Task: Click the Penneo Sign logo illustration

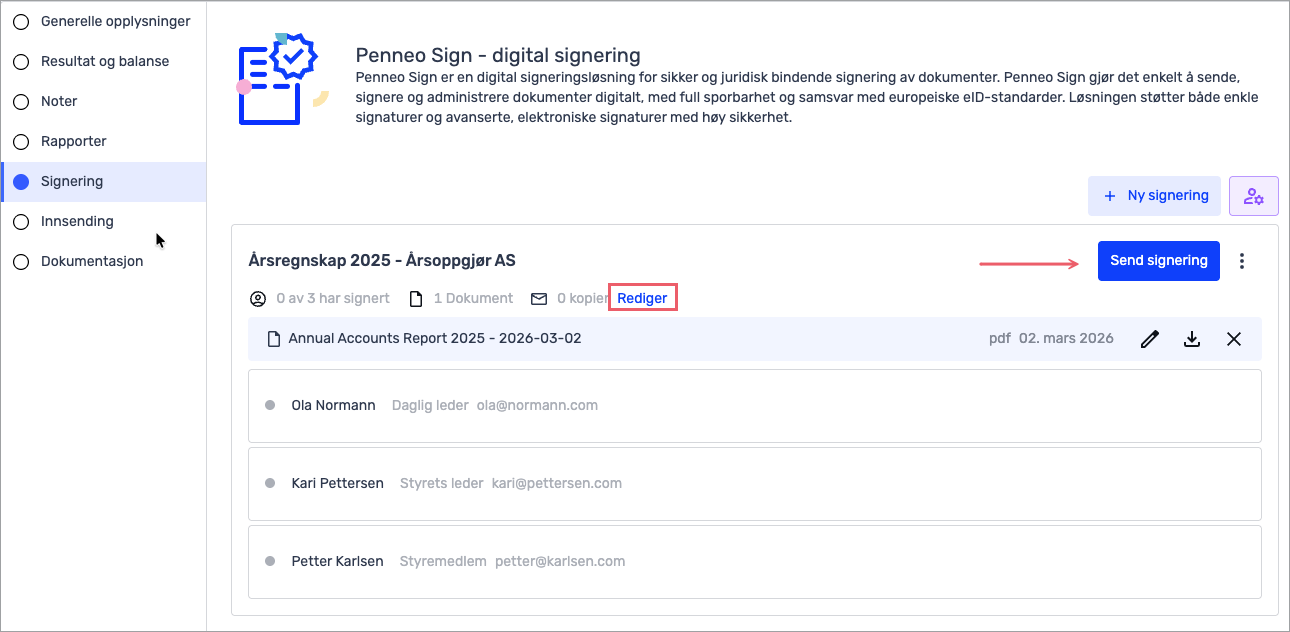Action: (281, 80)
